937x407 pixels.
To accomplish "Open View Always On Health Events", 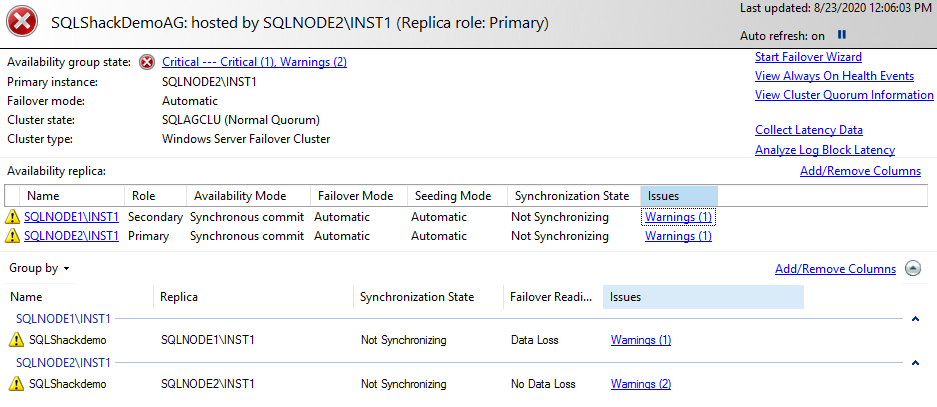I will pyautogui.click(x=834, y=76).
